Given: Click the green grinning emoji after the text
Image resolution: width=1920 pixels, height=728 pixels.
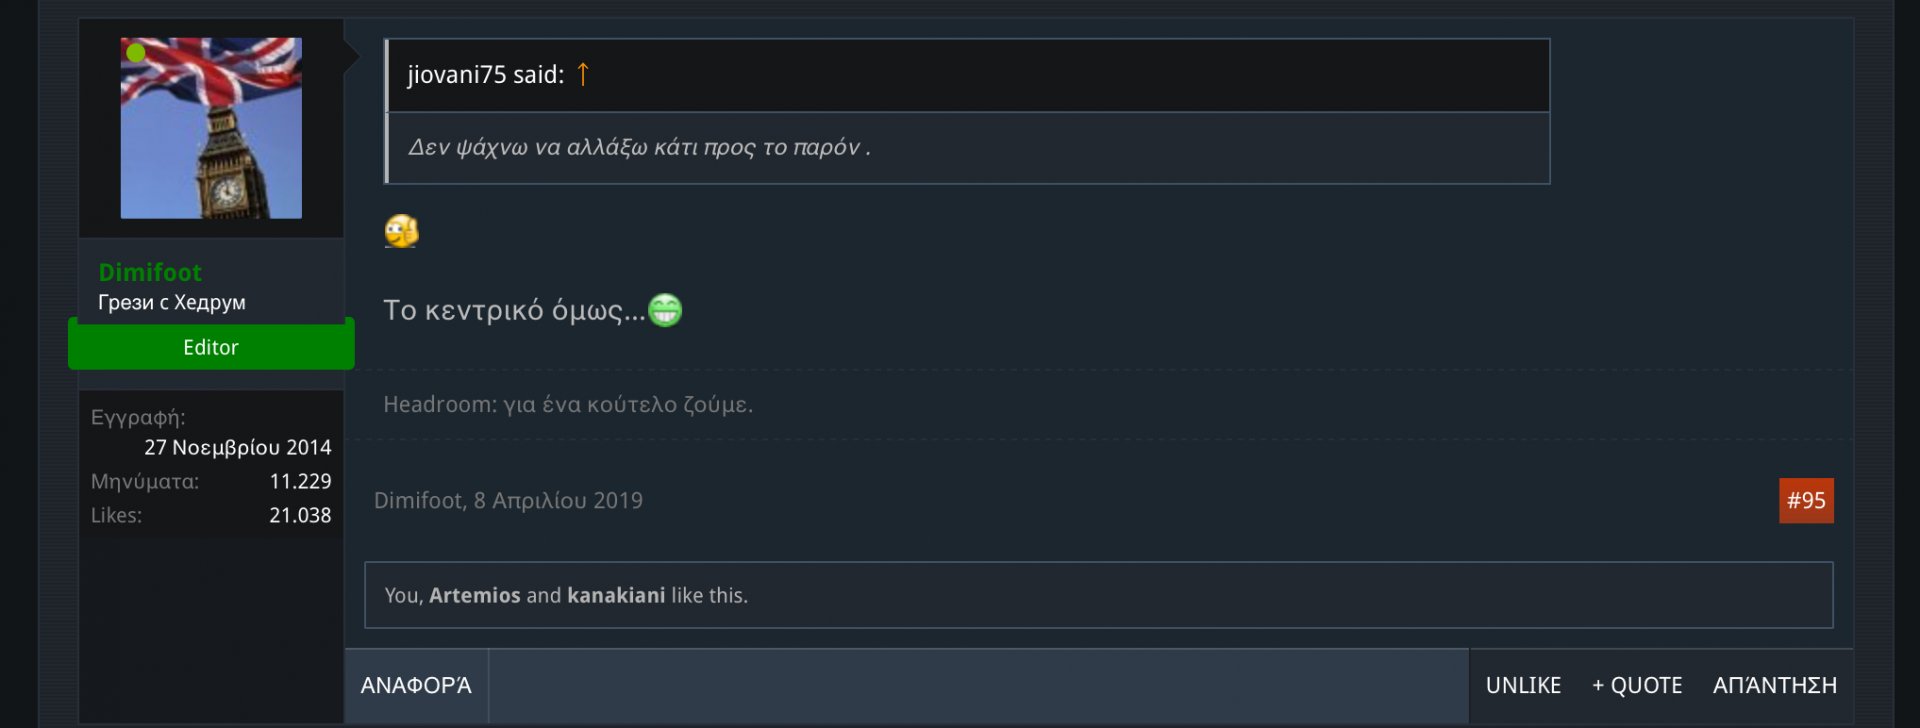Looking at the screenshot, I should 665,310.
